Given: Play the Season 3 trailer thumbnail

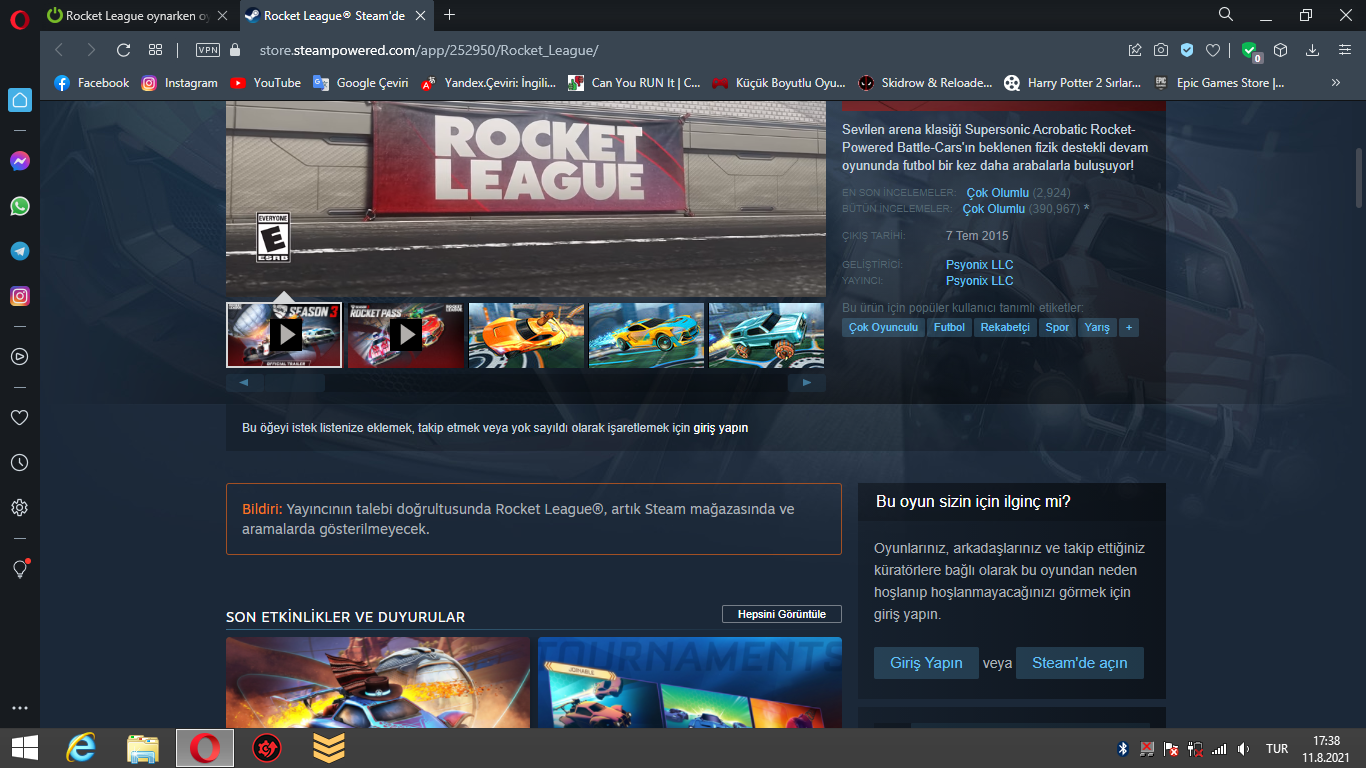Looking at the screenshot, I should point(285,335).
